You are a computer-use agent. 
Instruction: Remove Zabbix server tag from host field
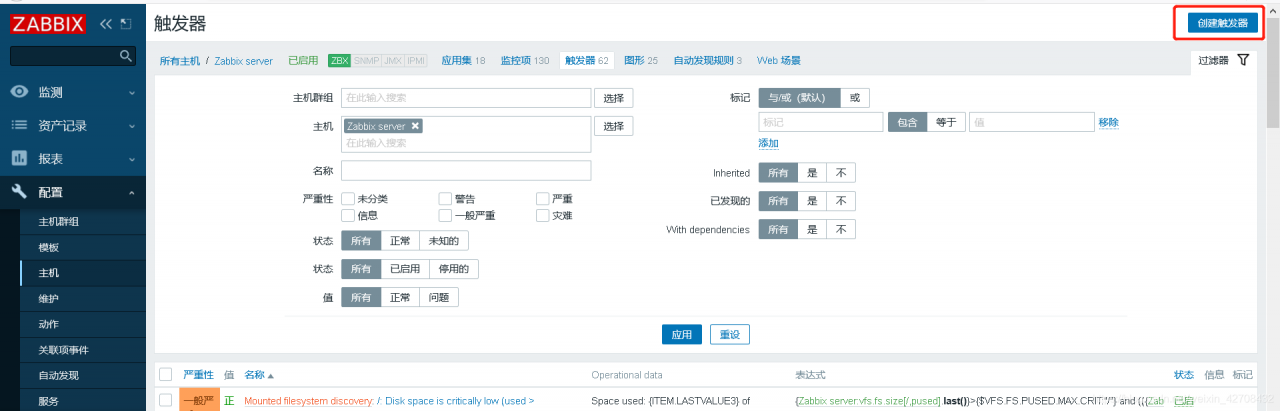415,126
